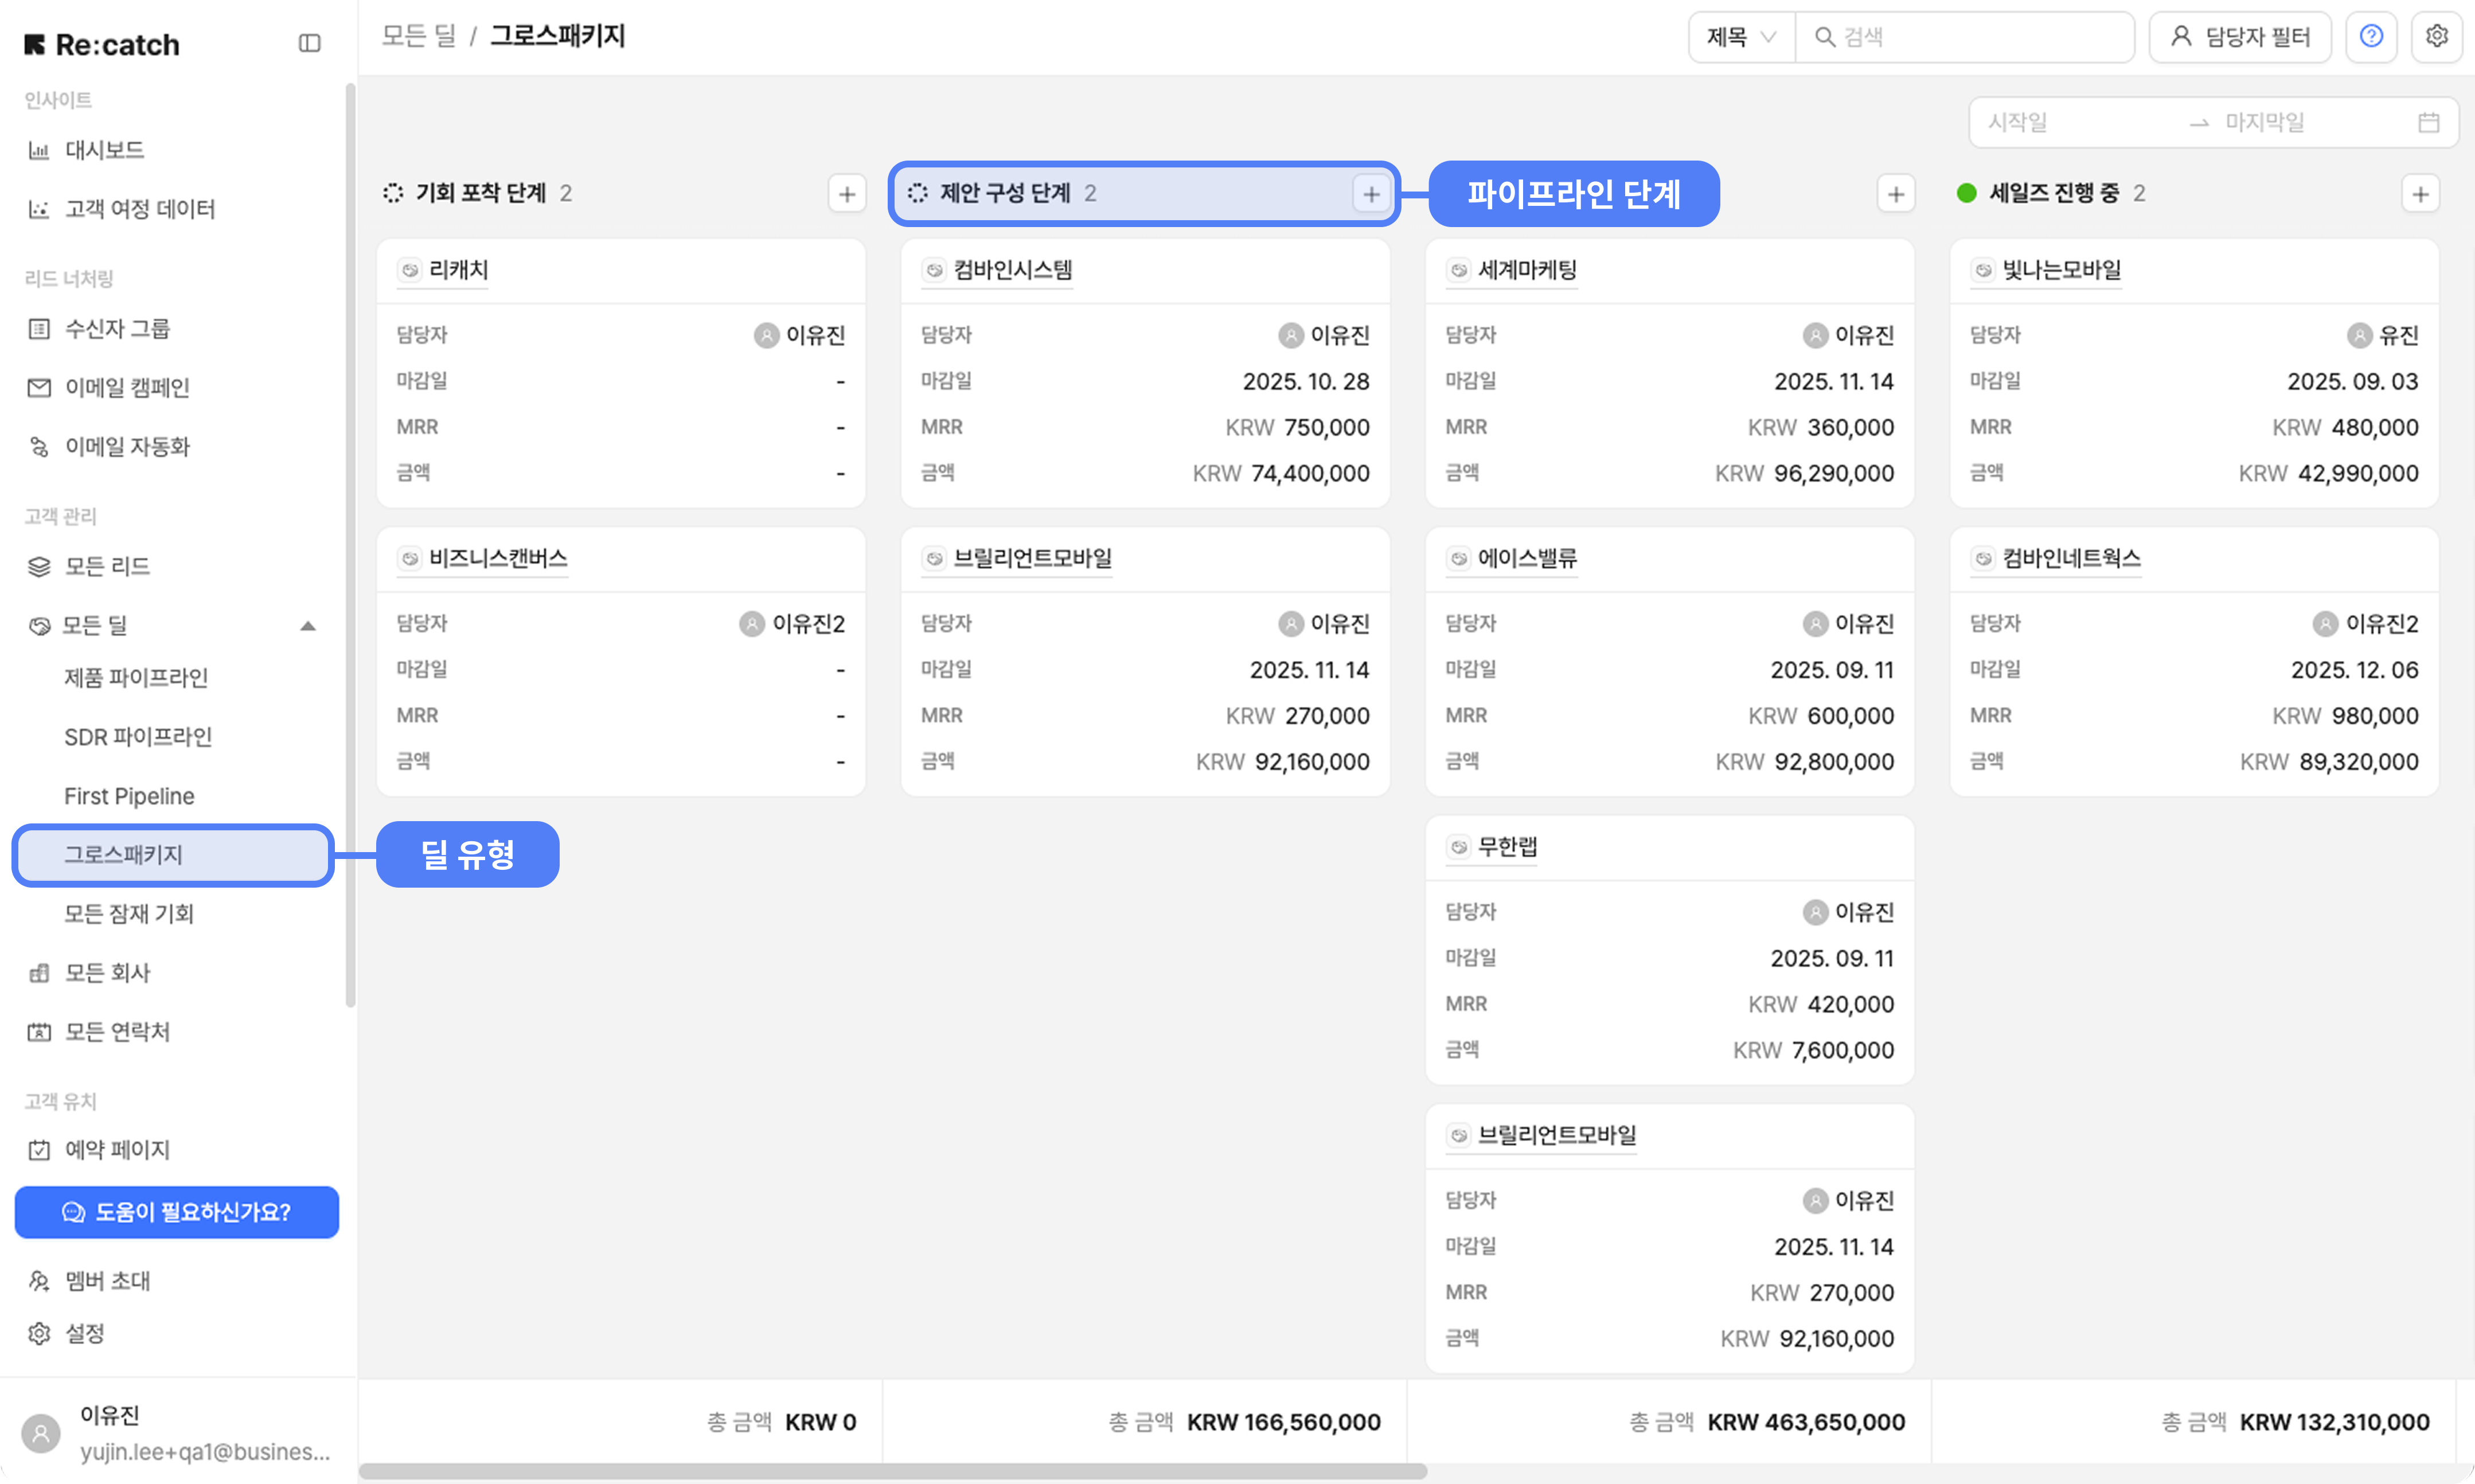
Task: Add deal to 세일즈 진행 중 column
Action: click(x=2420, y=194)
